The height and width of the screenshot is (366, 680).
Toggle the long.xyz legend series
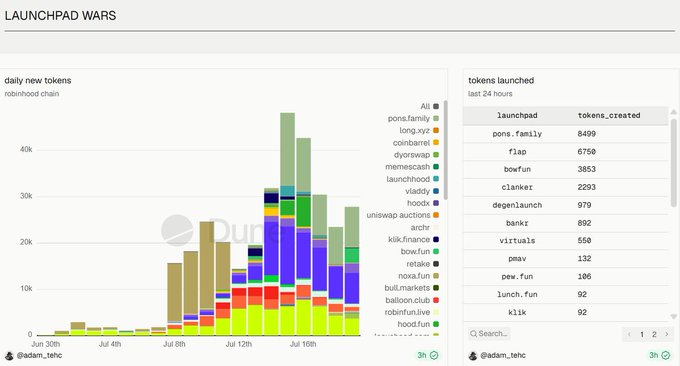[x=419, y=131]
